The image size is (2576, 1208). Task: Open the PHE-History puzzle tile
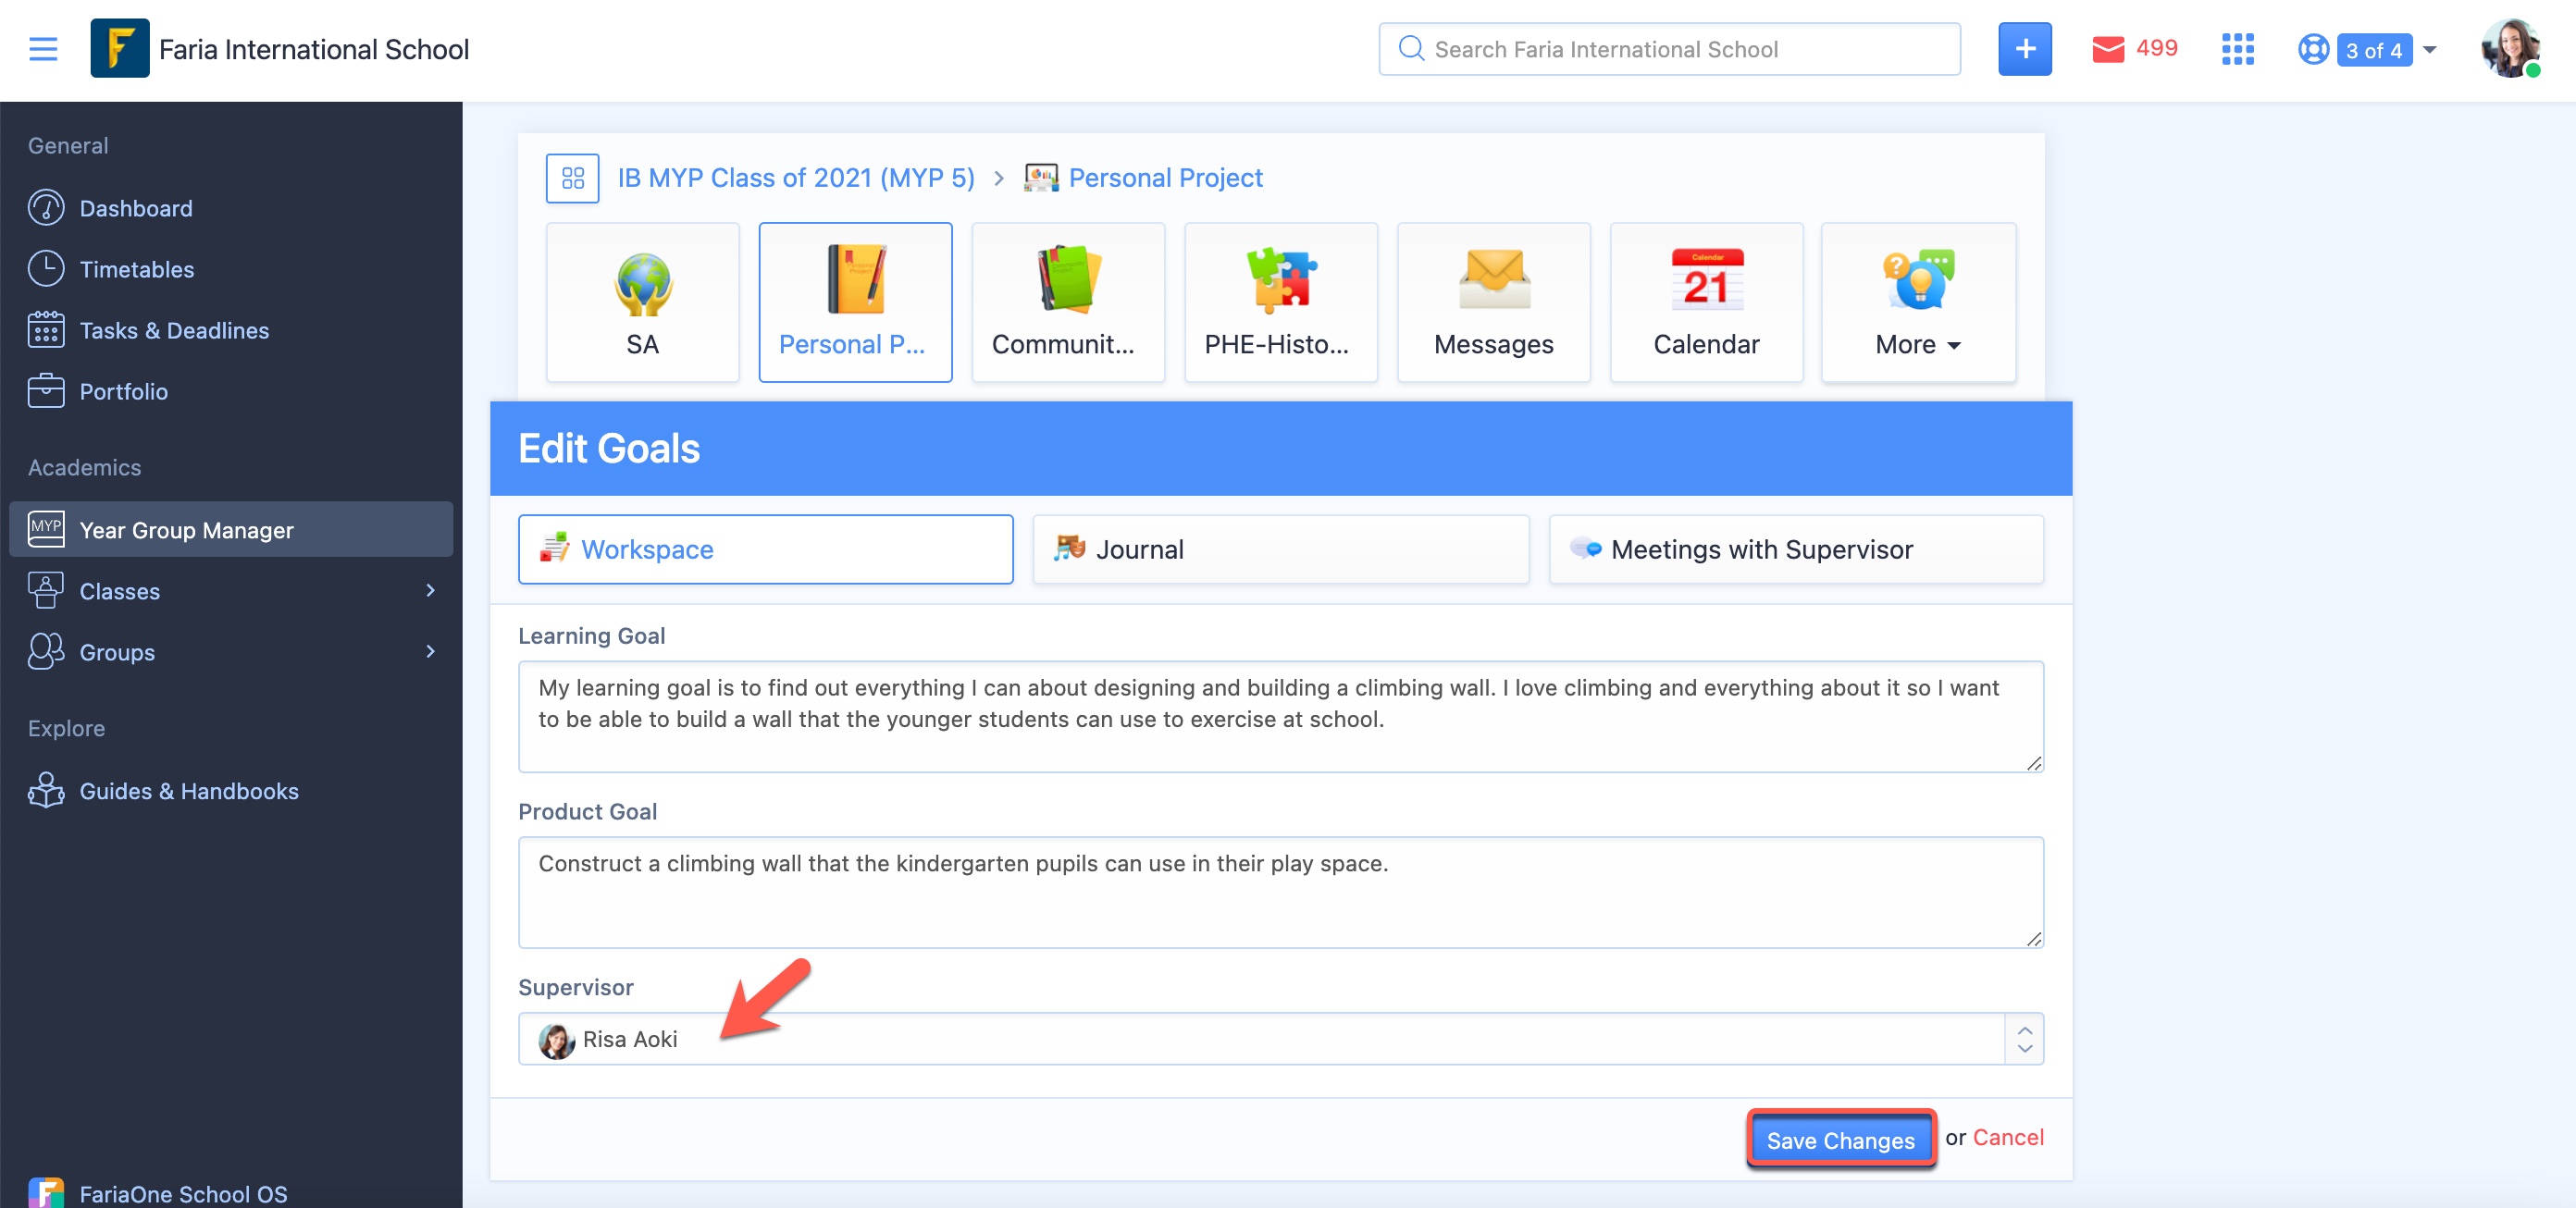(1280, 302)
